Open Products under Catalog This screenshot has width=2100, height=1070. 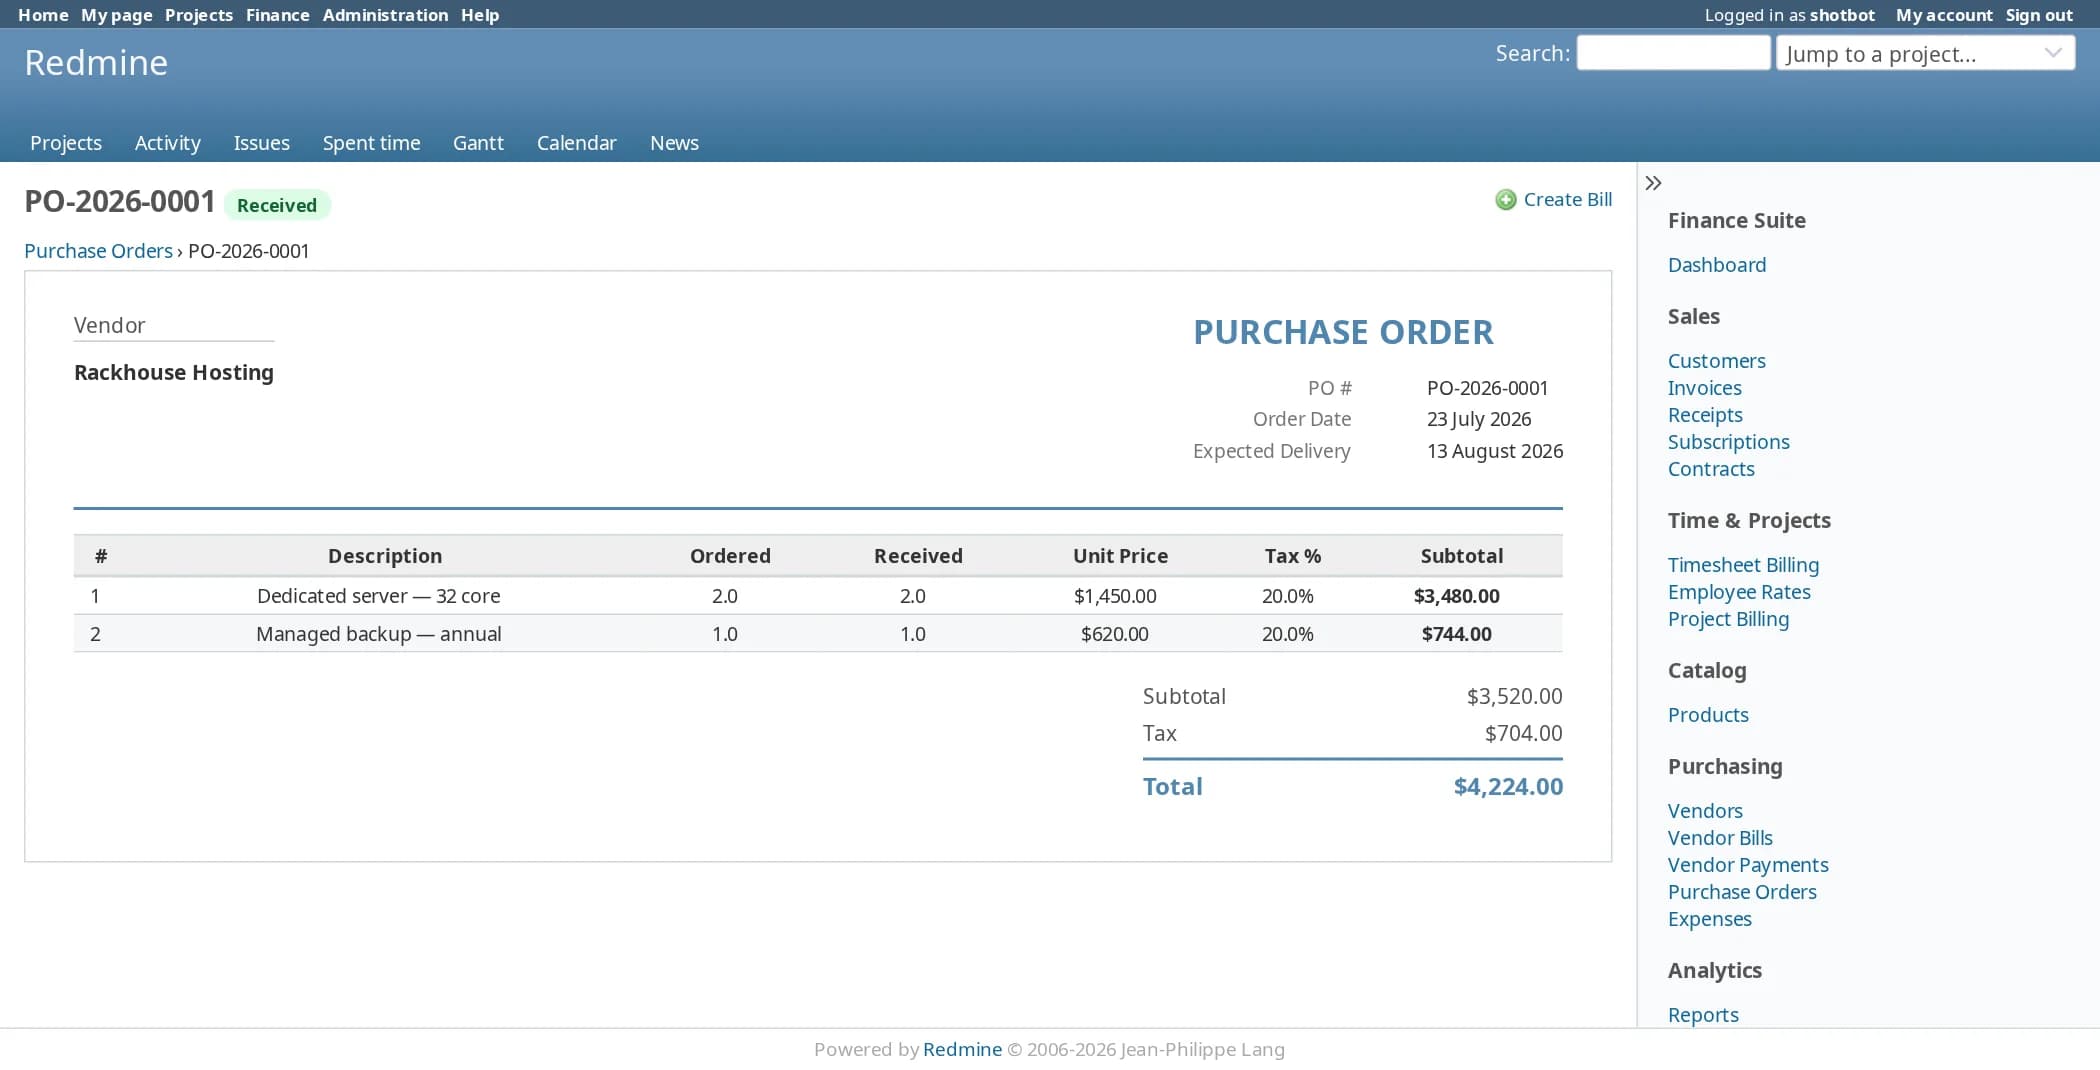1708,715
